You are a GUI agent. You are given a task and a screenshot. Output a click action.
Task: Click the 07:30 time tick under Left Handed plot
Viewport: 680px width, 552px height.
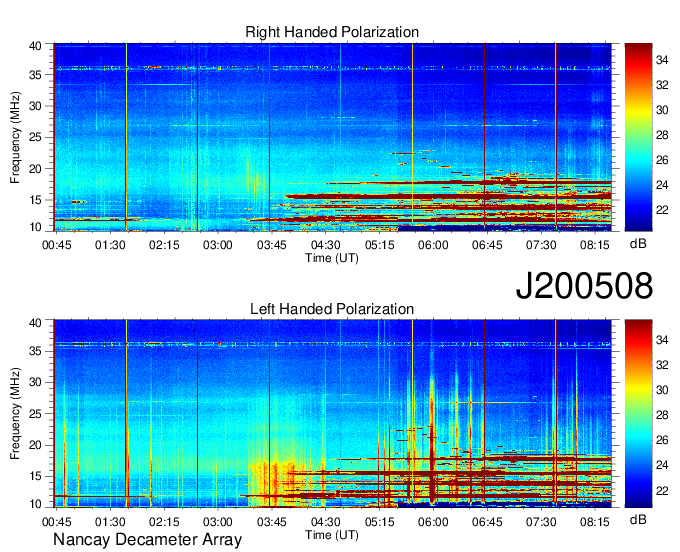(x=541, y=522)
